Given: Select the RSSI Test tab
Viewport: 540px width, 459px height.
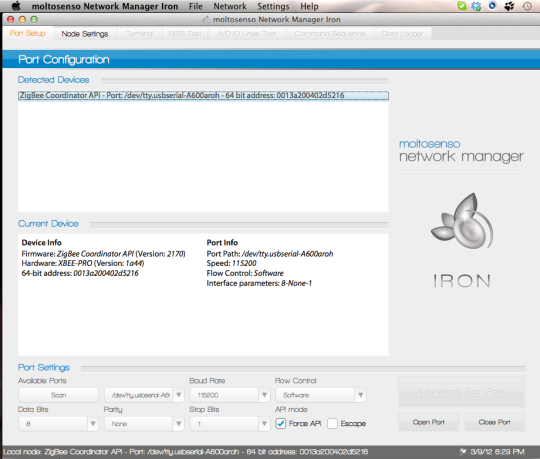Looking at the screenshot, I should (185, 34).
